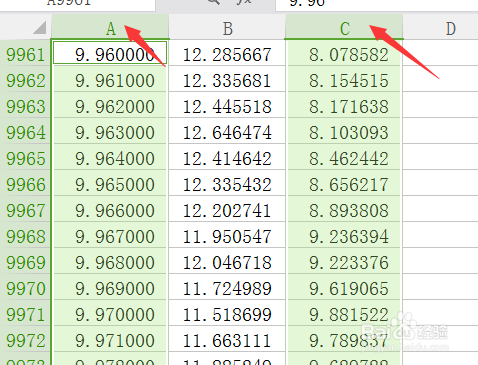
Task: Click cell containing 9.970000
Action: [110, 313]
